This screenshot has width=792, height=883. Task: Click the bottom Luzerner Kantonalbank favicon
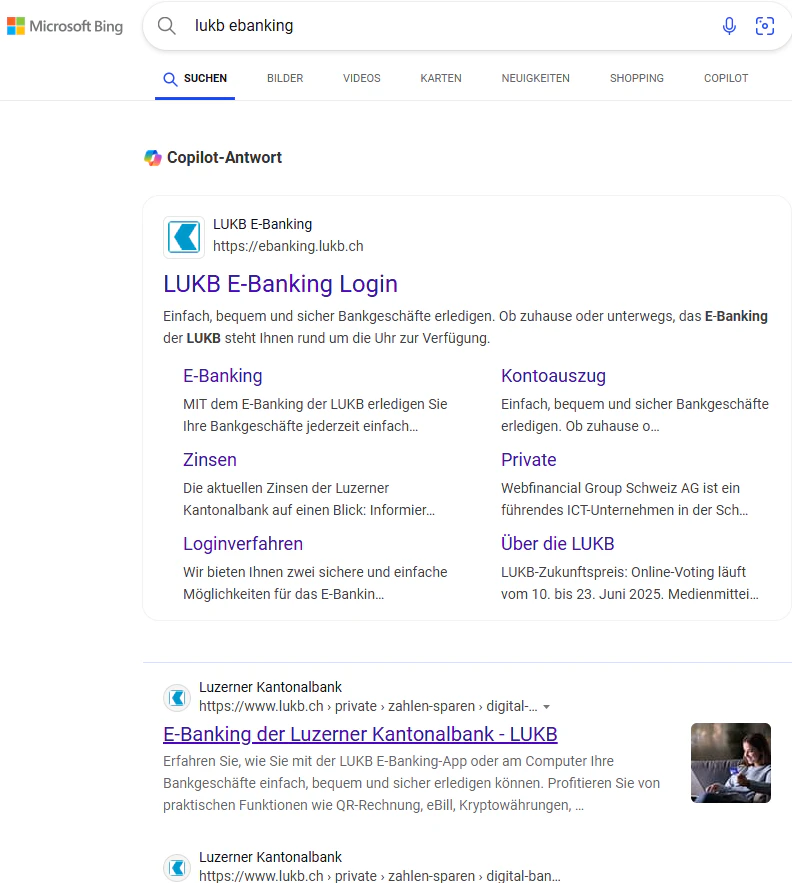coord(177,868)
